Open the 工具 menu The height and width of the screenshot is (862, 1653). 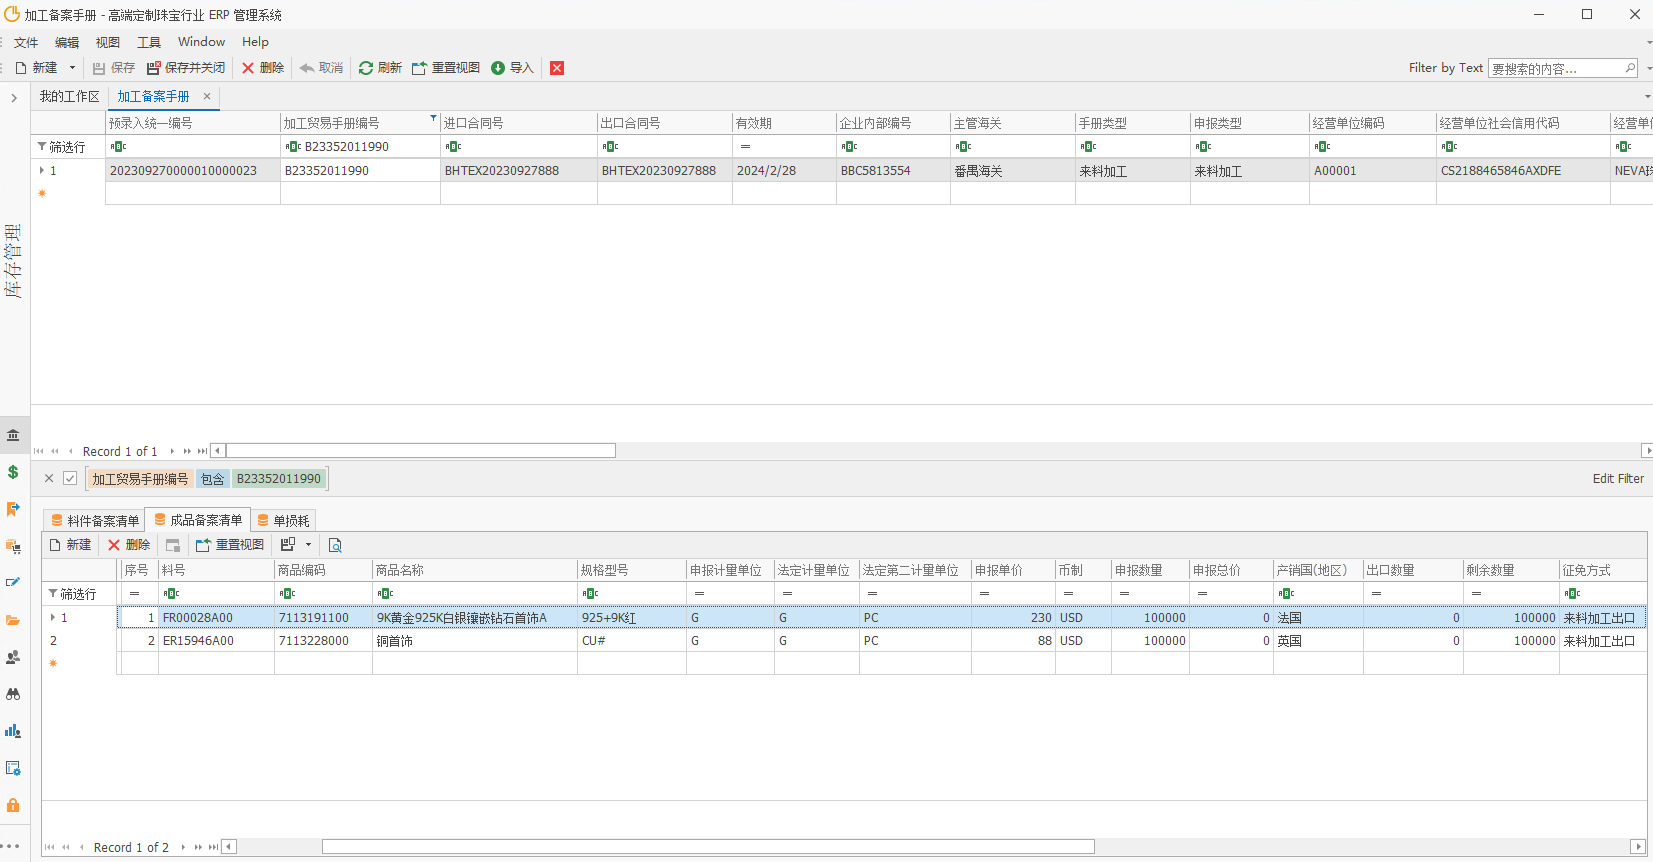148,42
